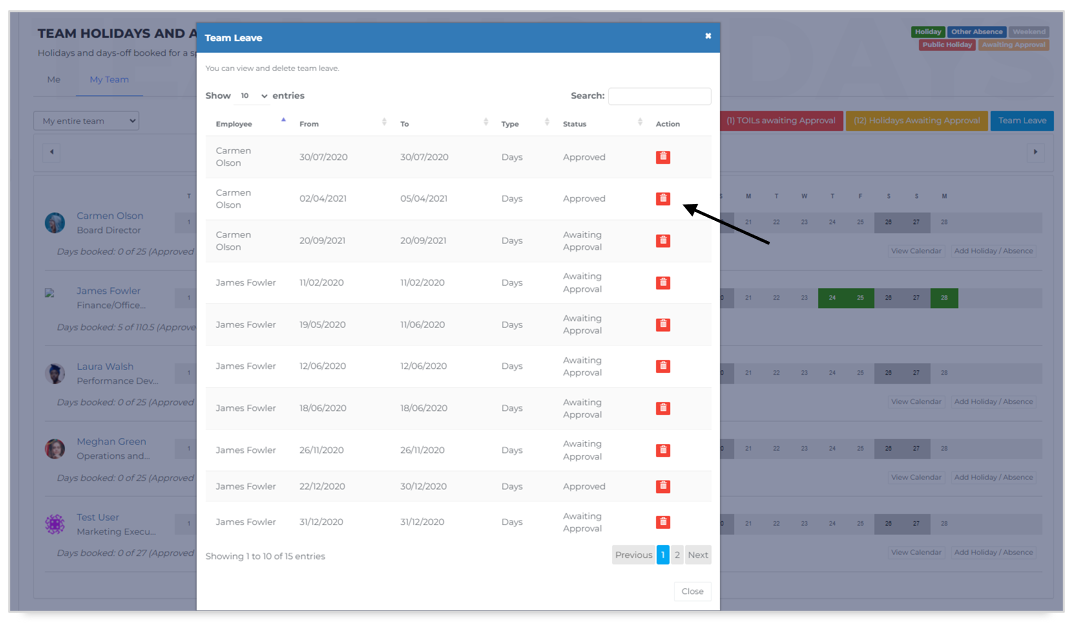The image size is (1079, 624).
Task: Click the green Holiday legend swatch
Action: (x=928, y=32)
